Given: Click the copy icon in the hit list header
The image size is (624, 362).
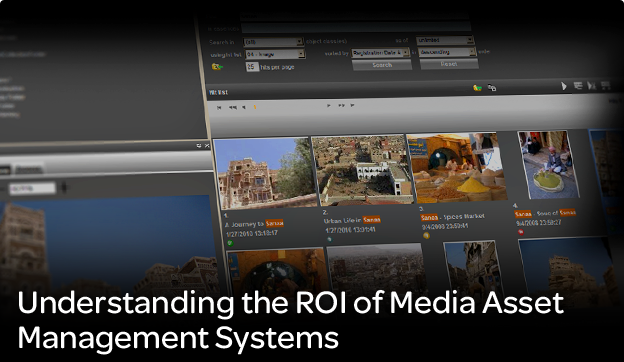Looking at the screenshot, I should tap(492, 88).
